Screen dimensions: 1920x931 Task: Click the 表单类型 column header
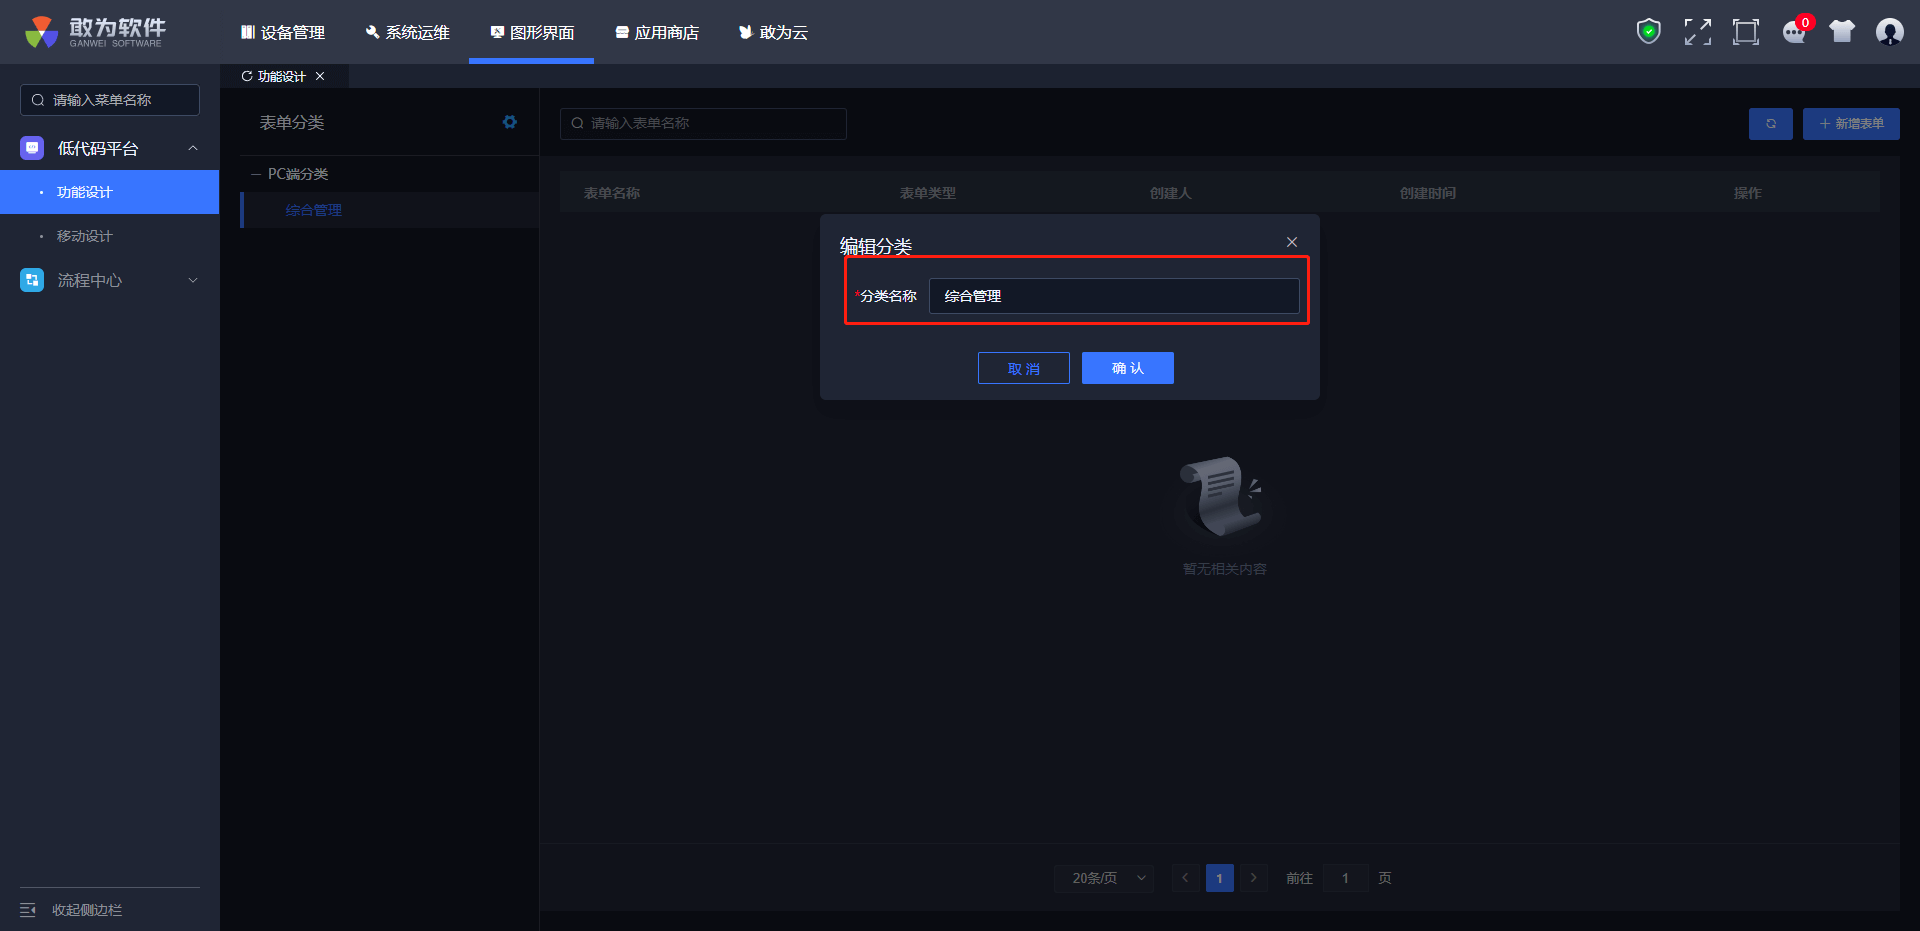click(928, 193)
